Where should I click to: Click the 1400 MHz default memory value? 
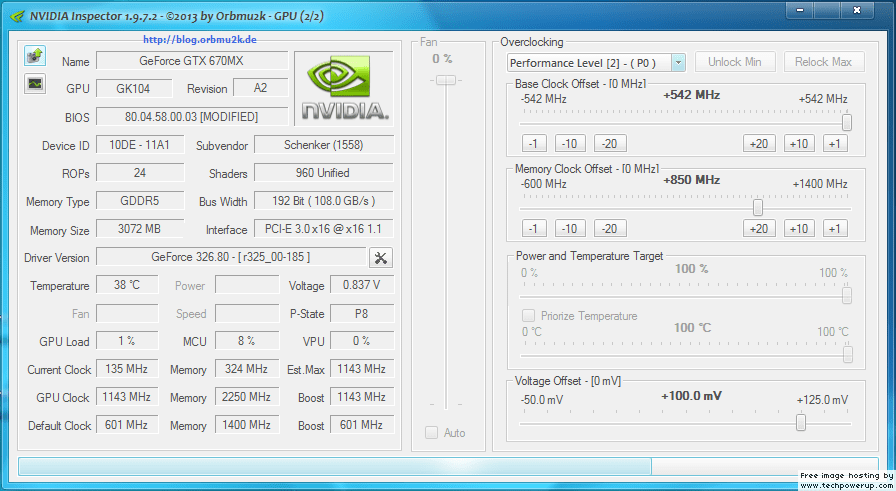coord(247,425)
